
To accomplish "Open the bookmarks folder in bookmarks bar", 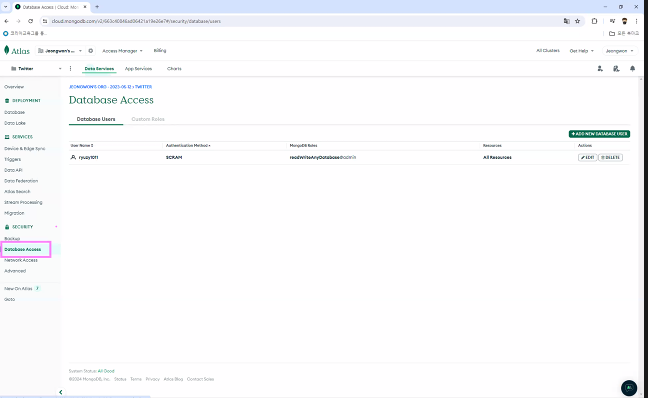I will (x=624, y=33).
